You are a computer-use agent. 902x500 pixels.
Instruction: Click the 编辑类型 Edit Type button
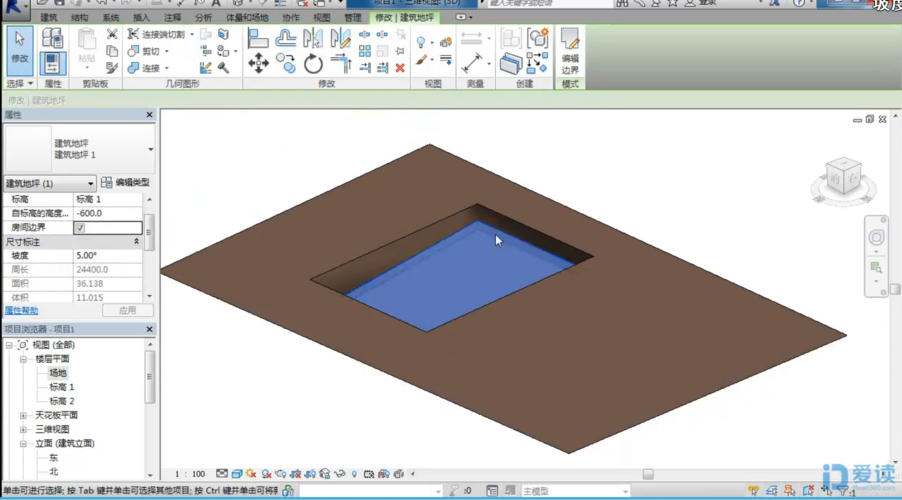125,183
